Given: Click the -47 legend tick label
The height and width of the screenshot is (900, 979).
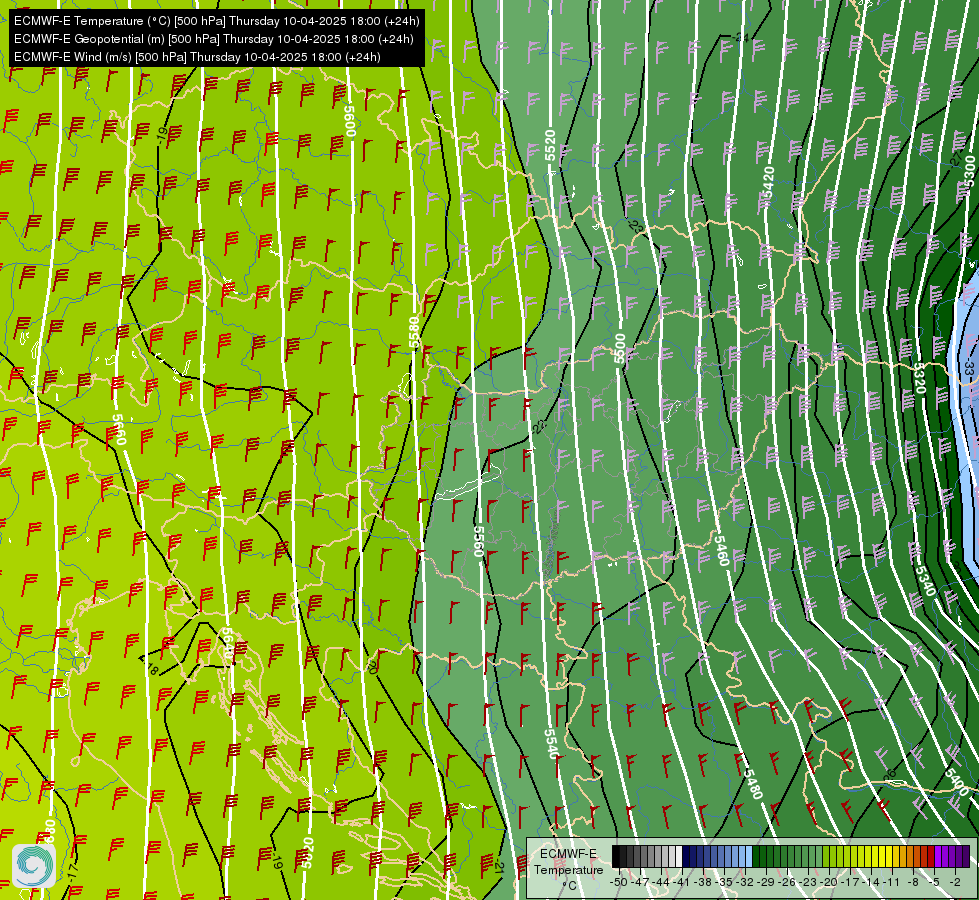Looking at the screenshot, I should pyautogui.click(x=641, y=882).
